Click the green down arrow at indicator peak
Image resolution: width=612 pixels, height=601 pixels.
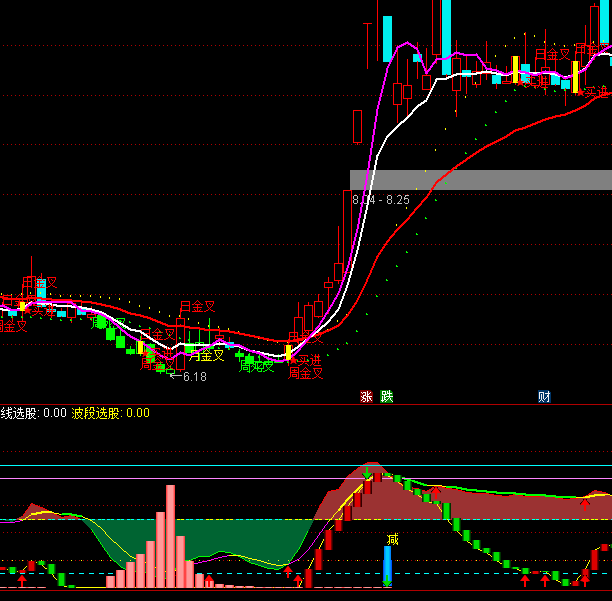367,472
